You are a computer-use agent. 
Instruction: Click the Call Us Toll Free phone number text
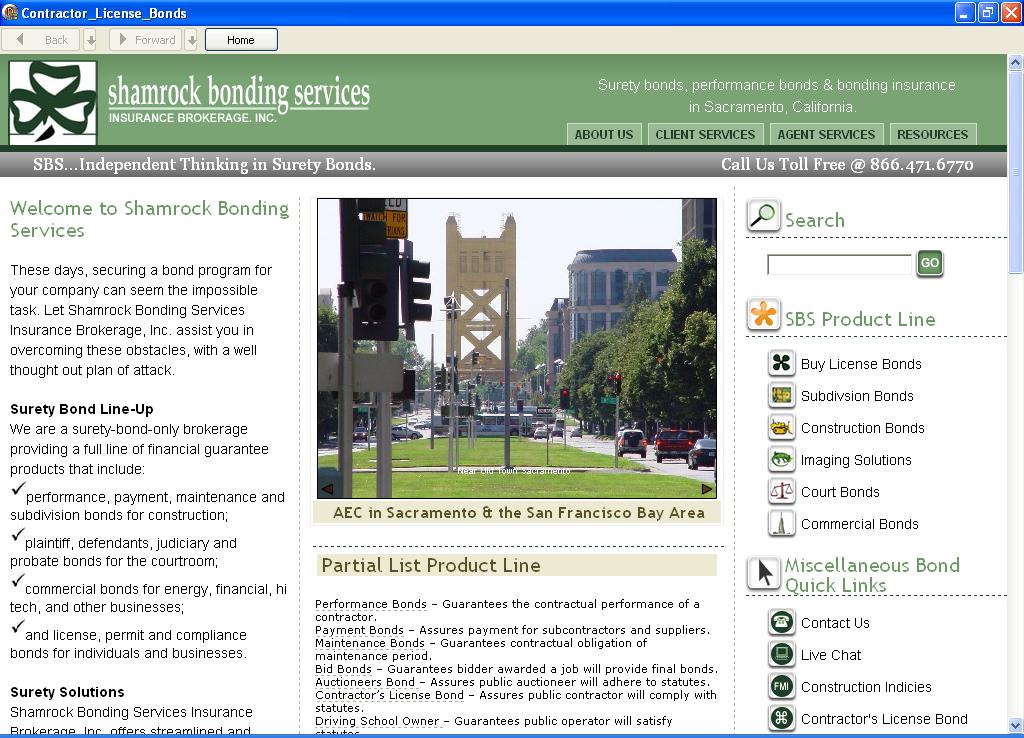tap(847, 165)
